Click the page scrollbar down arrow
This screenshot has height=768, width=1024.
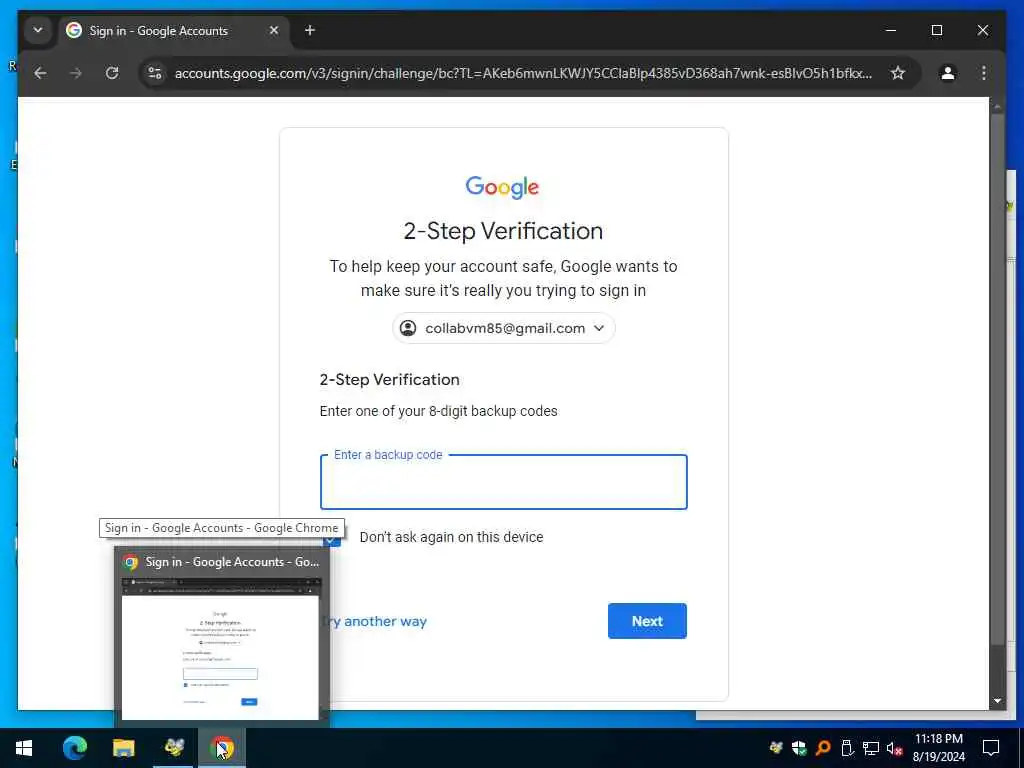pyautogui.click(x=997, y=701)
